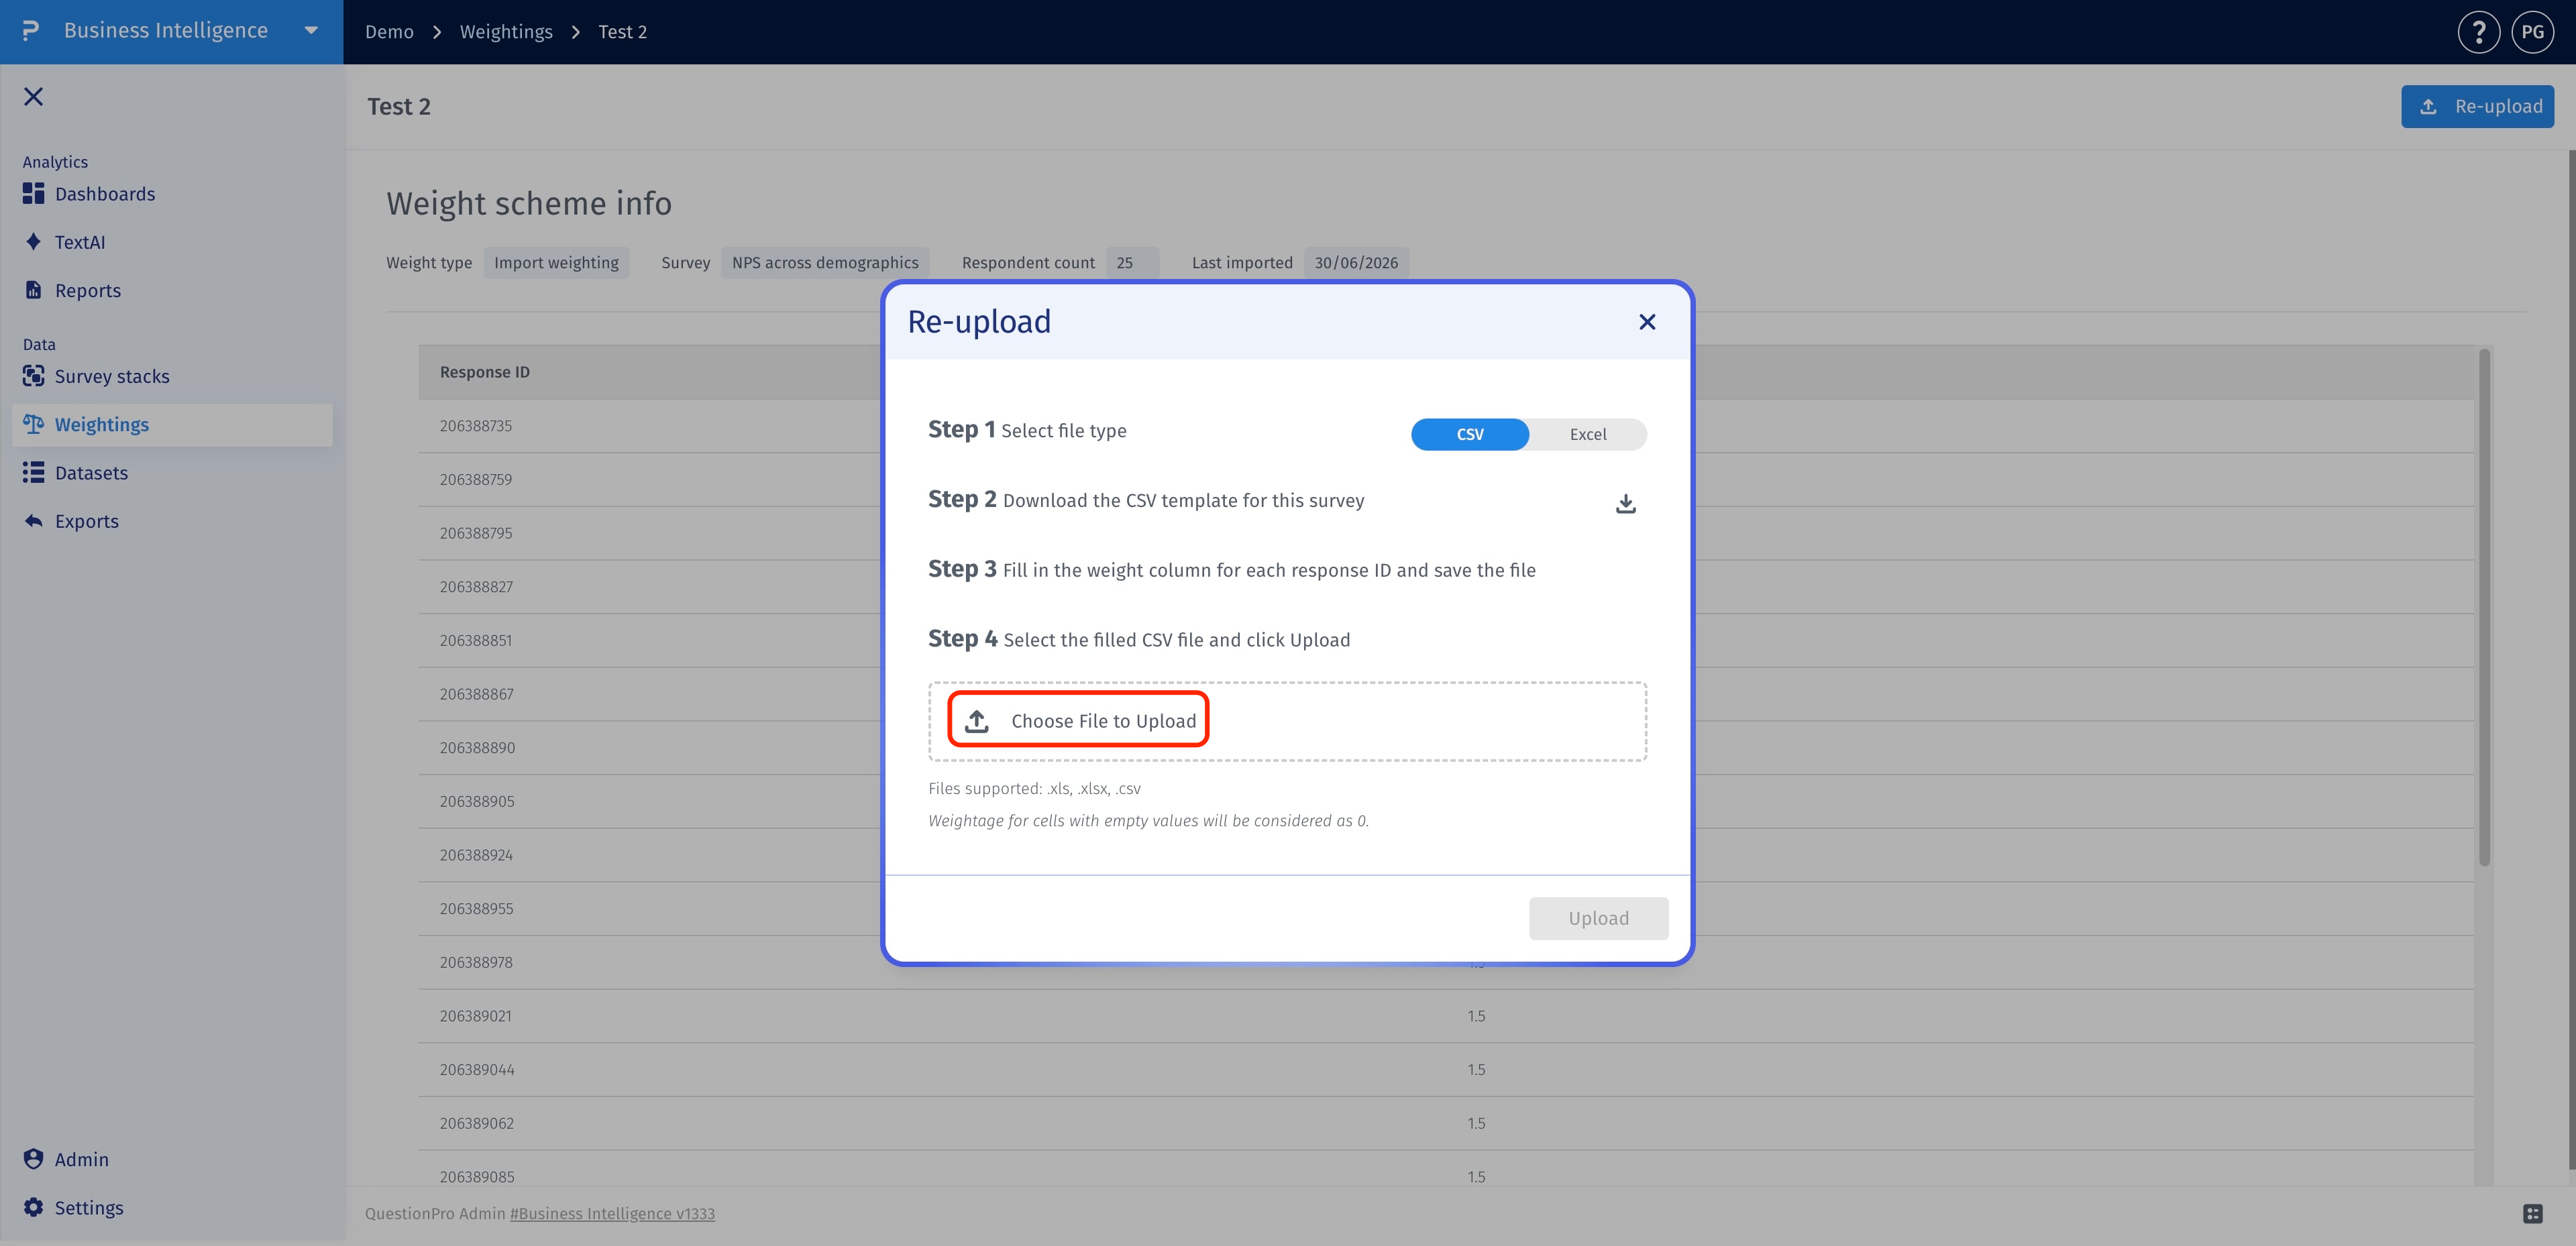Screen dimensions: 2576x1246
Task: Click Choose File to Upload
Action: [1079, 721]
